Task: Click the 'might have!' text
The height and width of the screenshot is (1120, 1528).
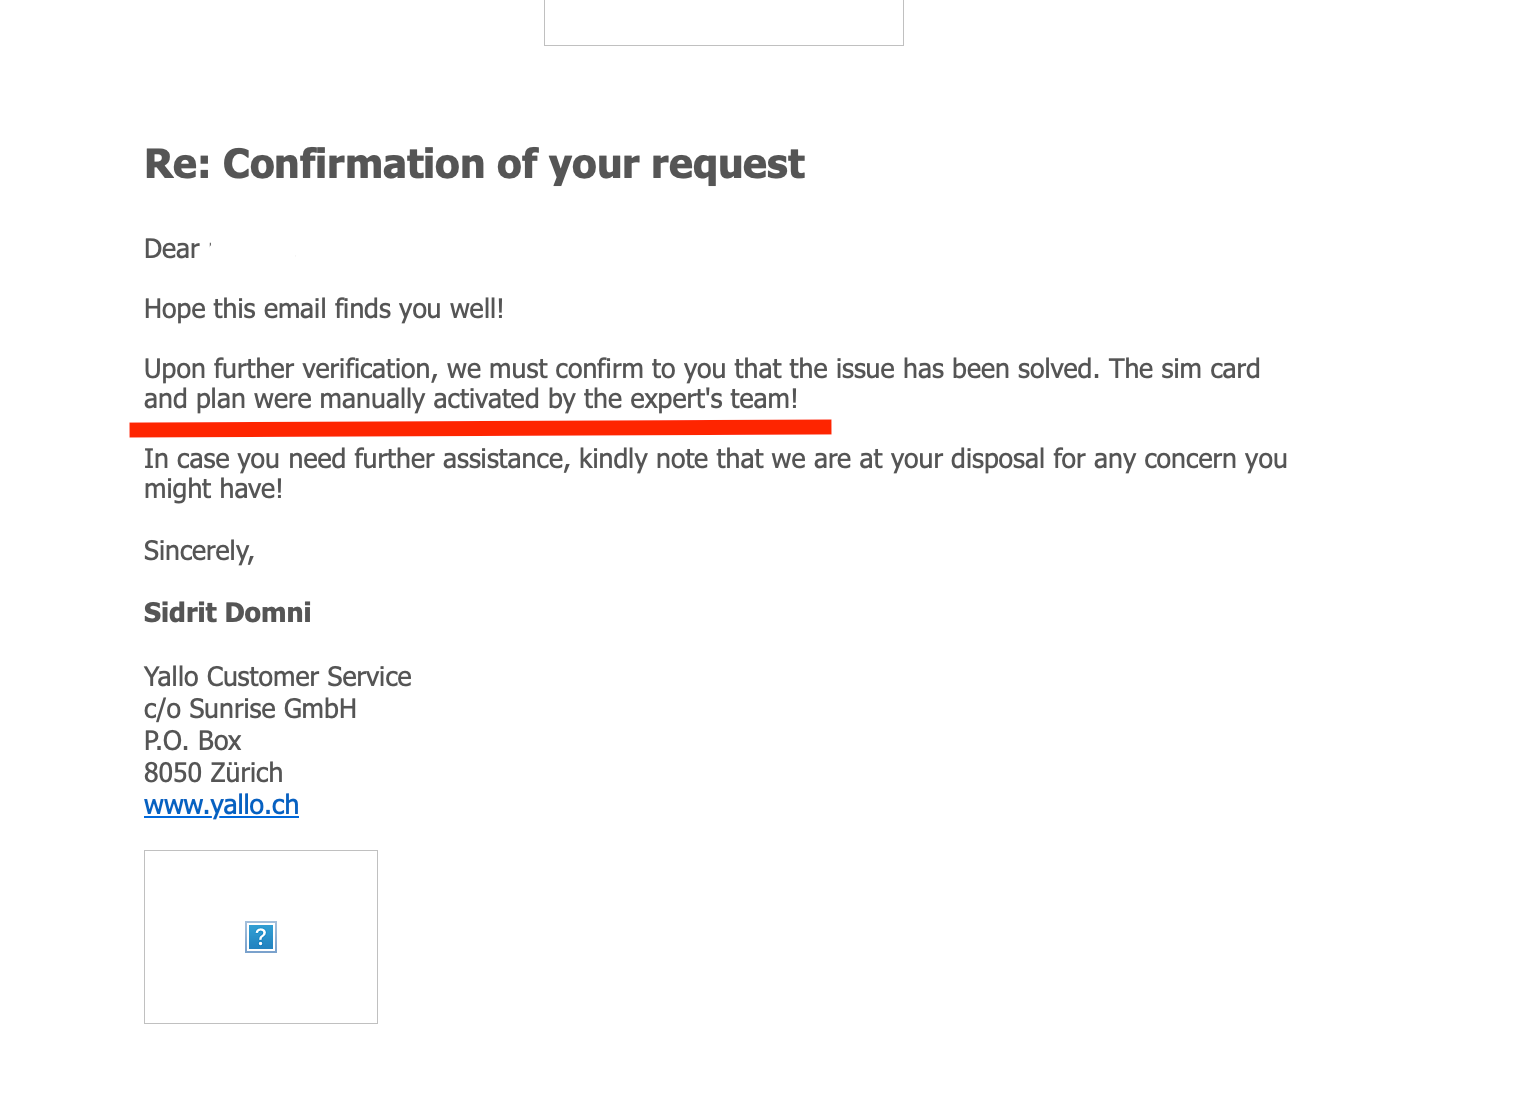Action: [213, 489]
